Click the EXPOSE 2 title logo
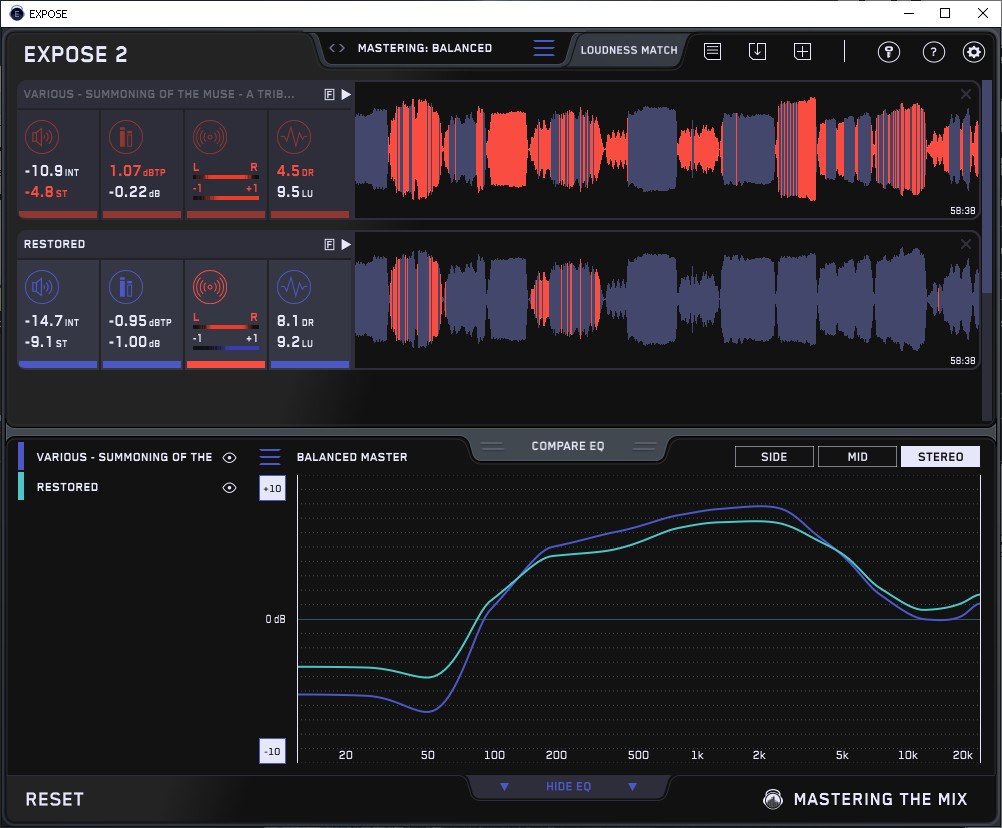 point(75,54)
